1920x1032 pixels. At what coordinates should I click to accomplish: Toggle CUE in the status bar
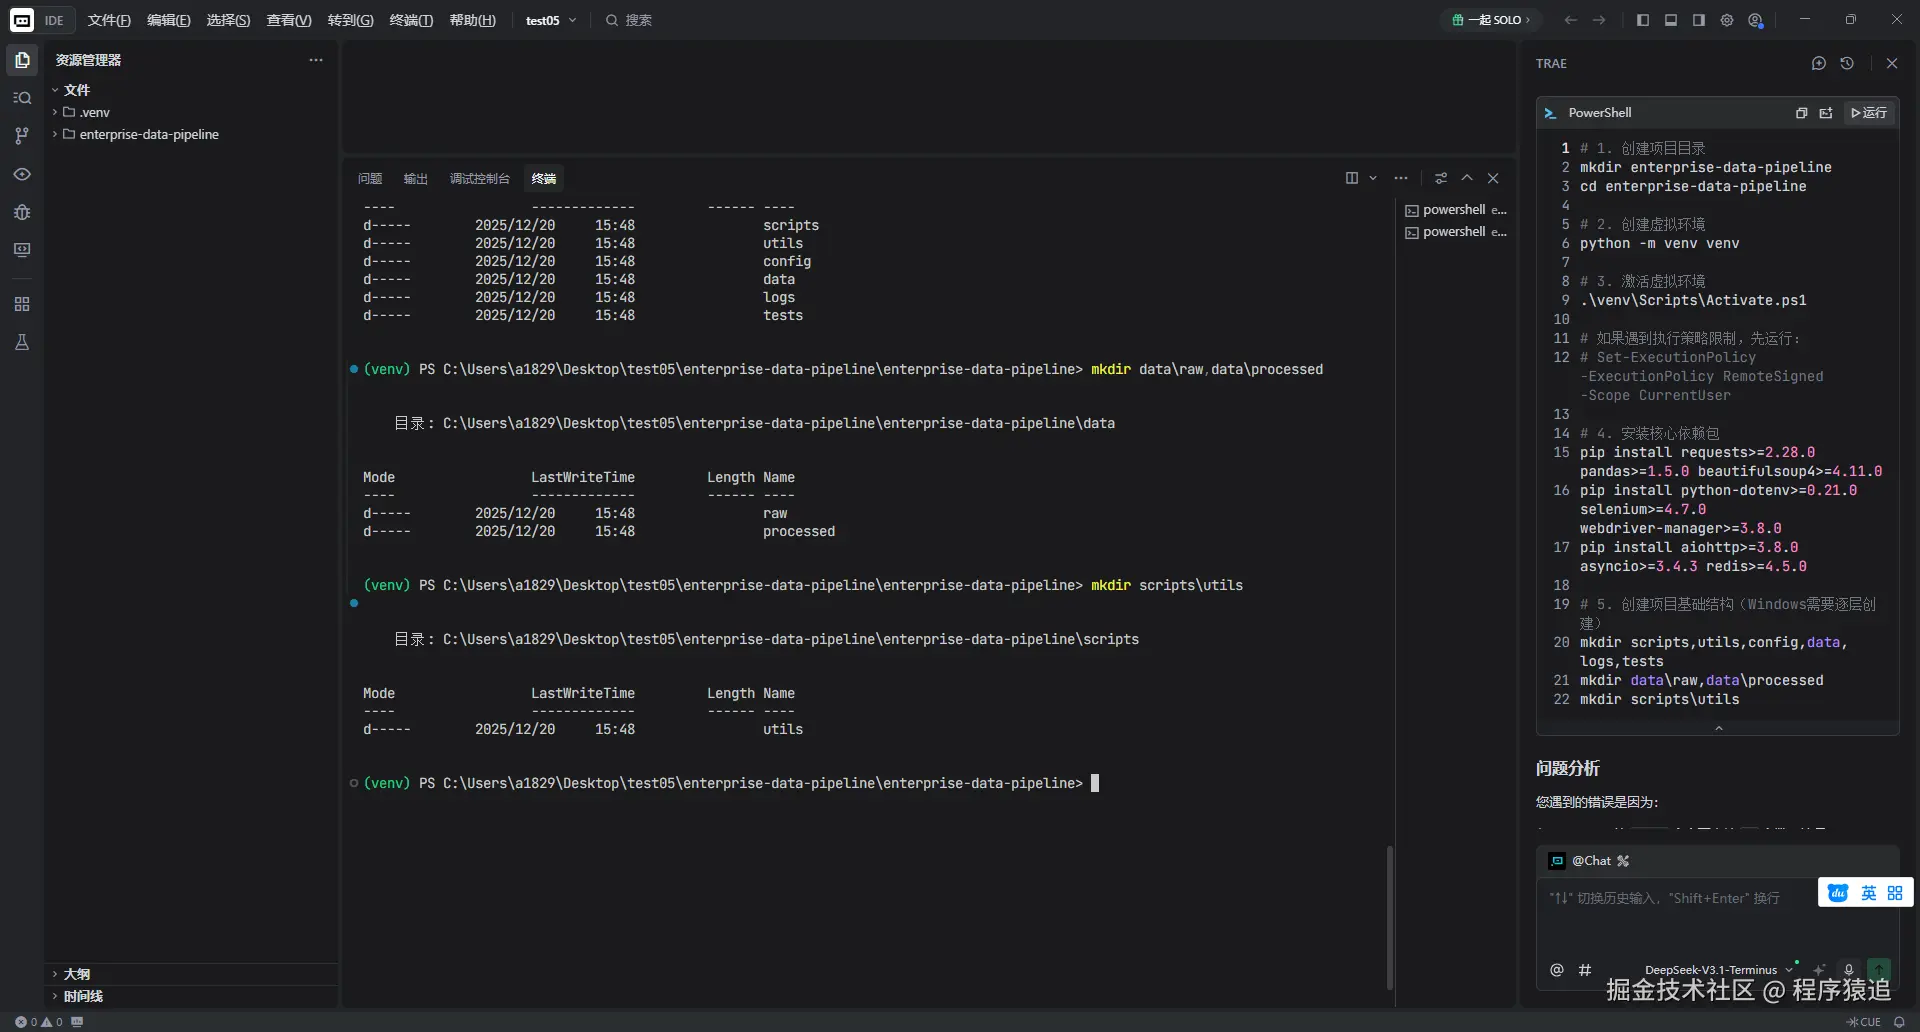point(1864,1022)
